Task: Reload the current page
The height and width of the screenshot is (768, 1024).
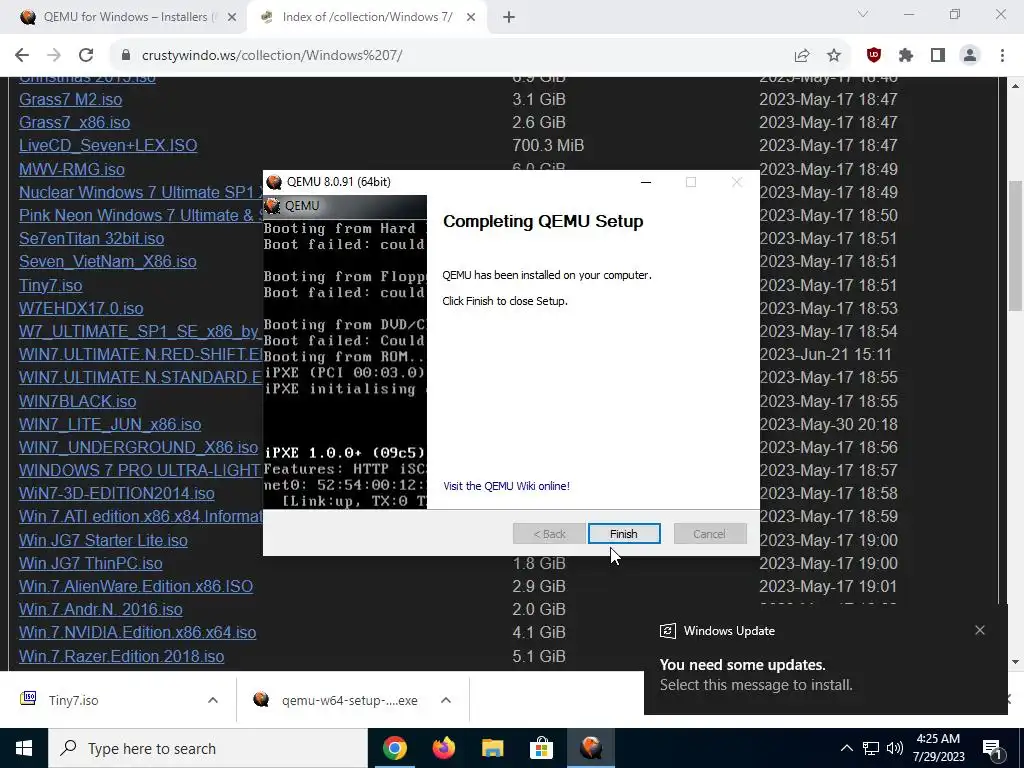Action: (86, 56)
